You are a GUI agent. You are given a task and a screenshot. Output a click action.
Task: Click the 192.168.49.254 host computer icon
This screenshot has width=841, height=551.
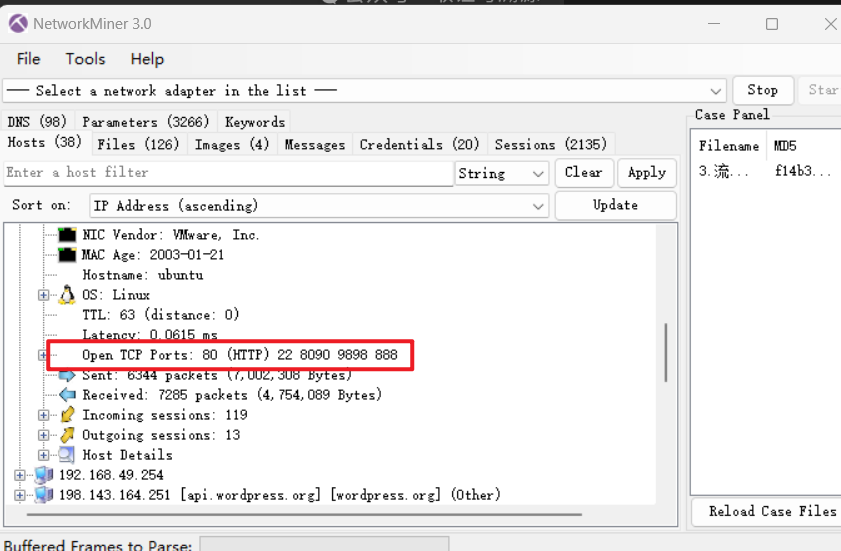coord(44,475)
